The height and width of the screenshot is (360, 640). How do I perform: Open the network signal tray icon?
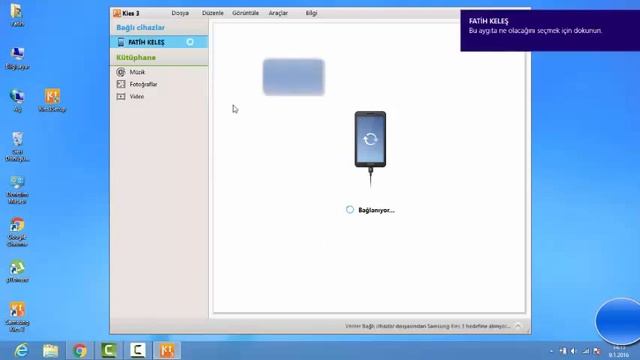coord(586,351)
